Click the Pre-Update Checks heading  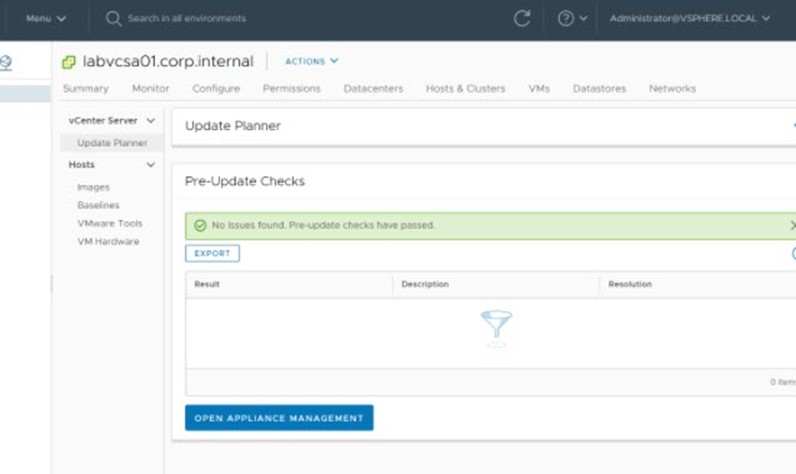[x=245, y=181]
